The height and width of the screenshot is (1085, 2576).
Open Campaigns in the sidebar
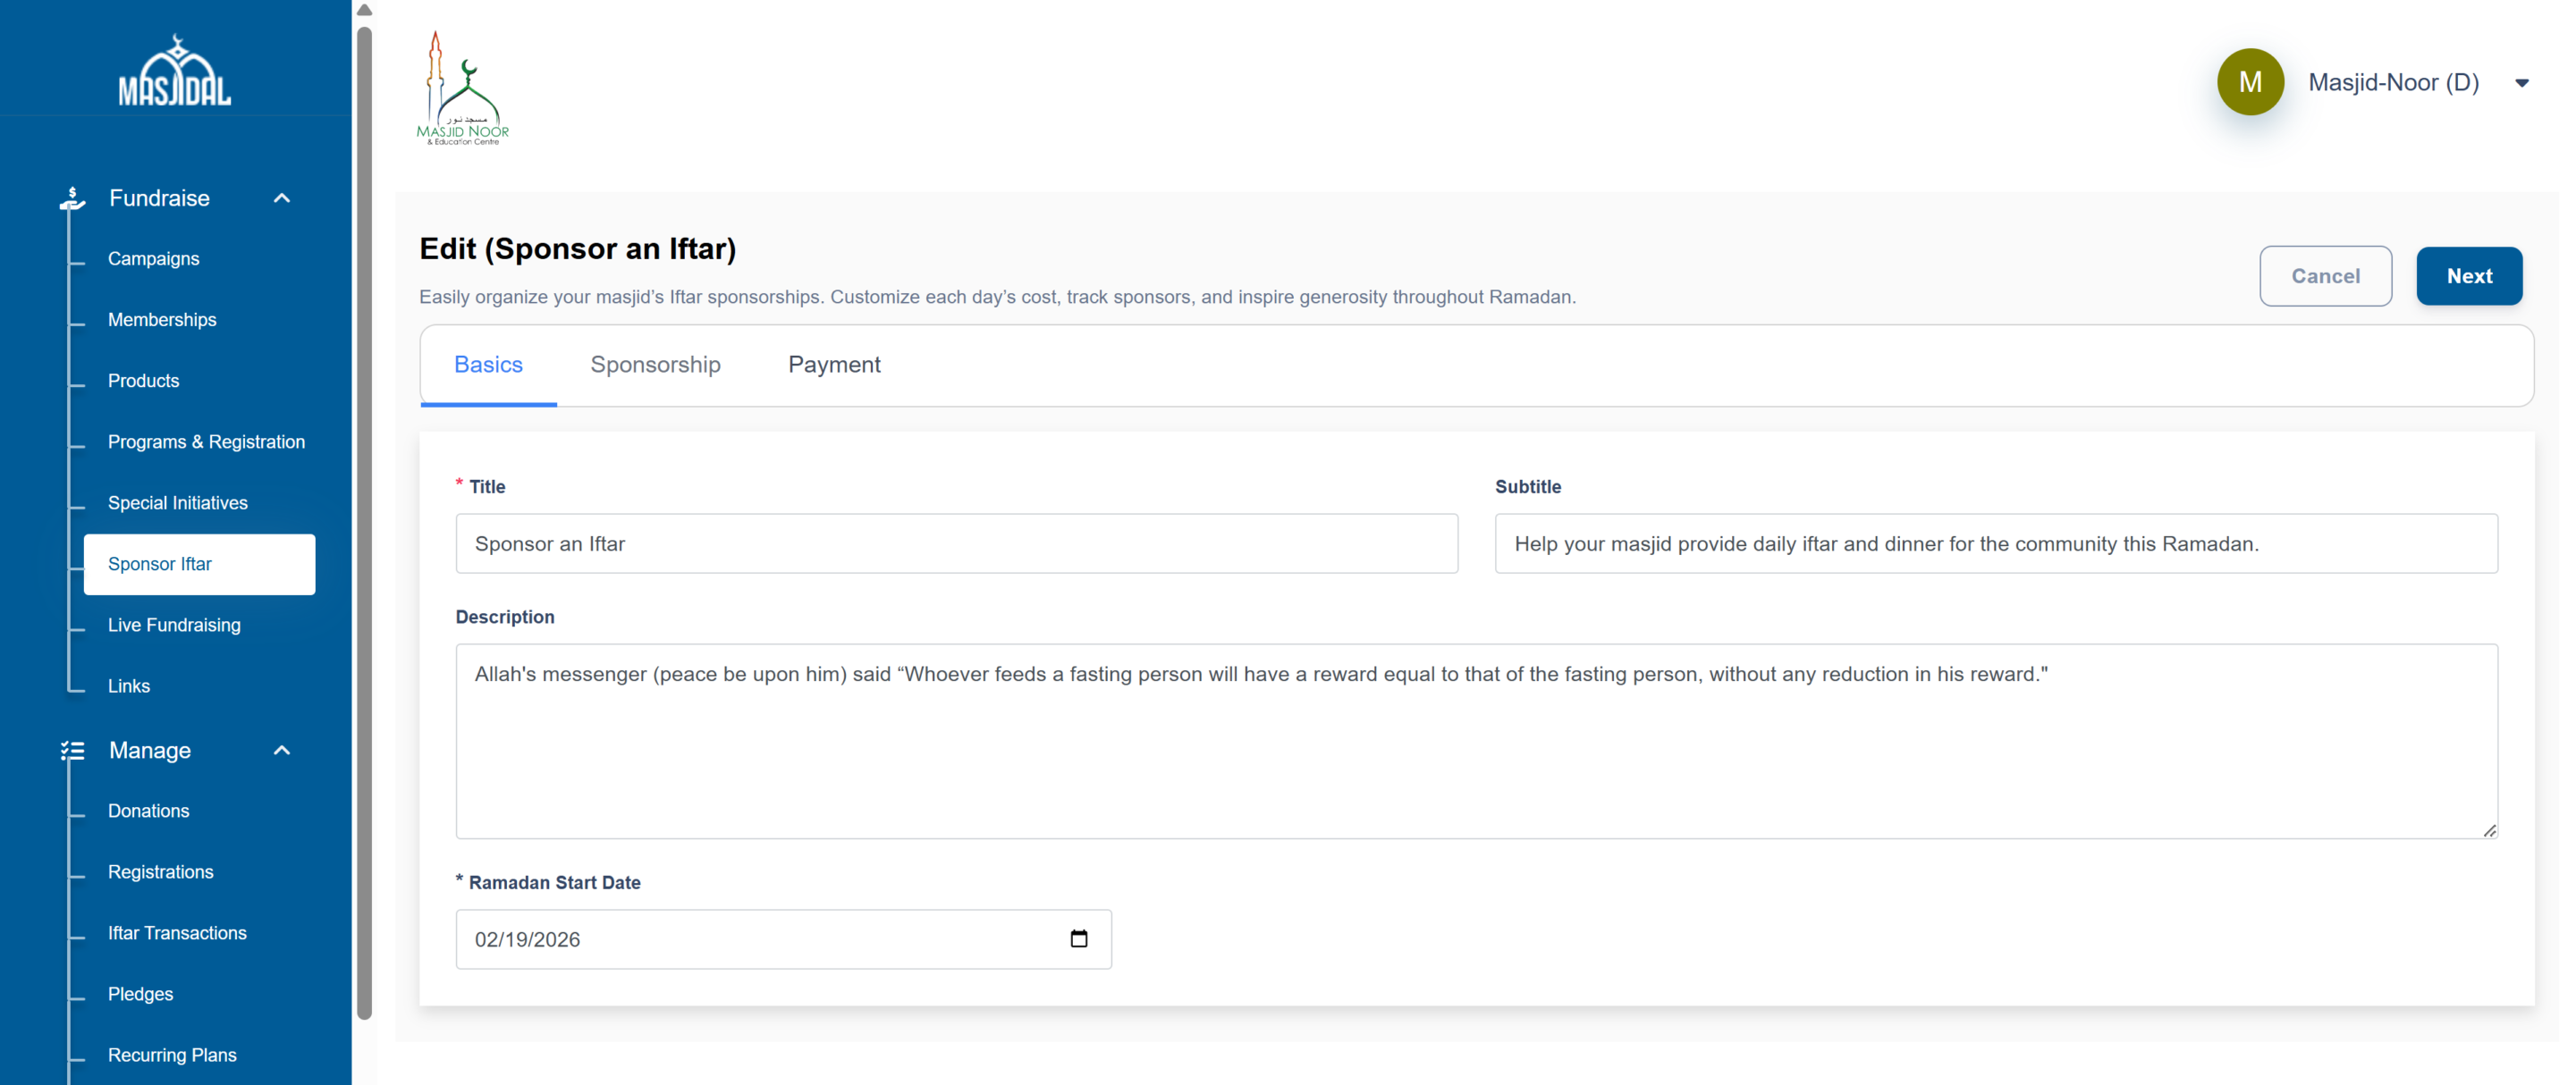coord(153,259)
